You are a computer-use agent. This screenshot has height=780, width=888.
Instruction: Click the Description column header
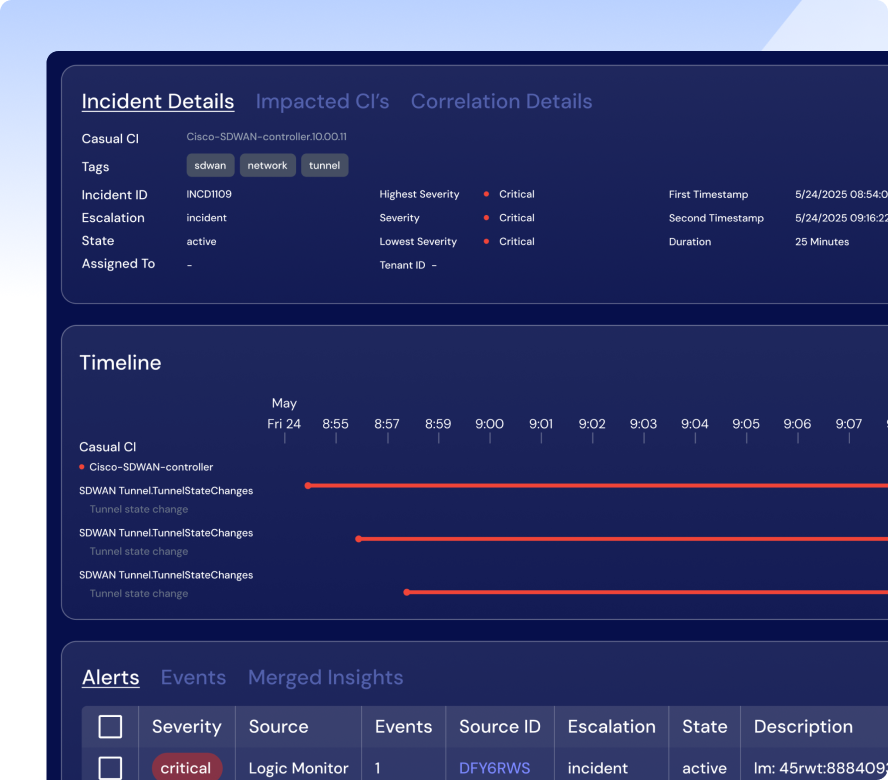pyautogui.click(x=803, y=726)
